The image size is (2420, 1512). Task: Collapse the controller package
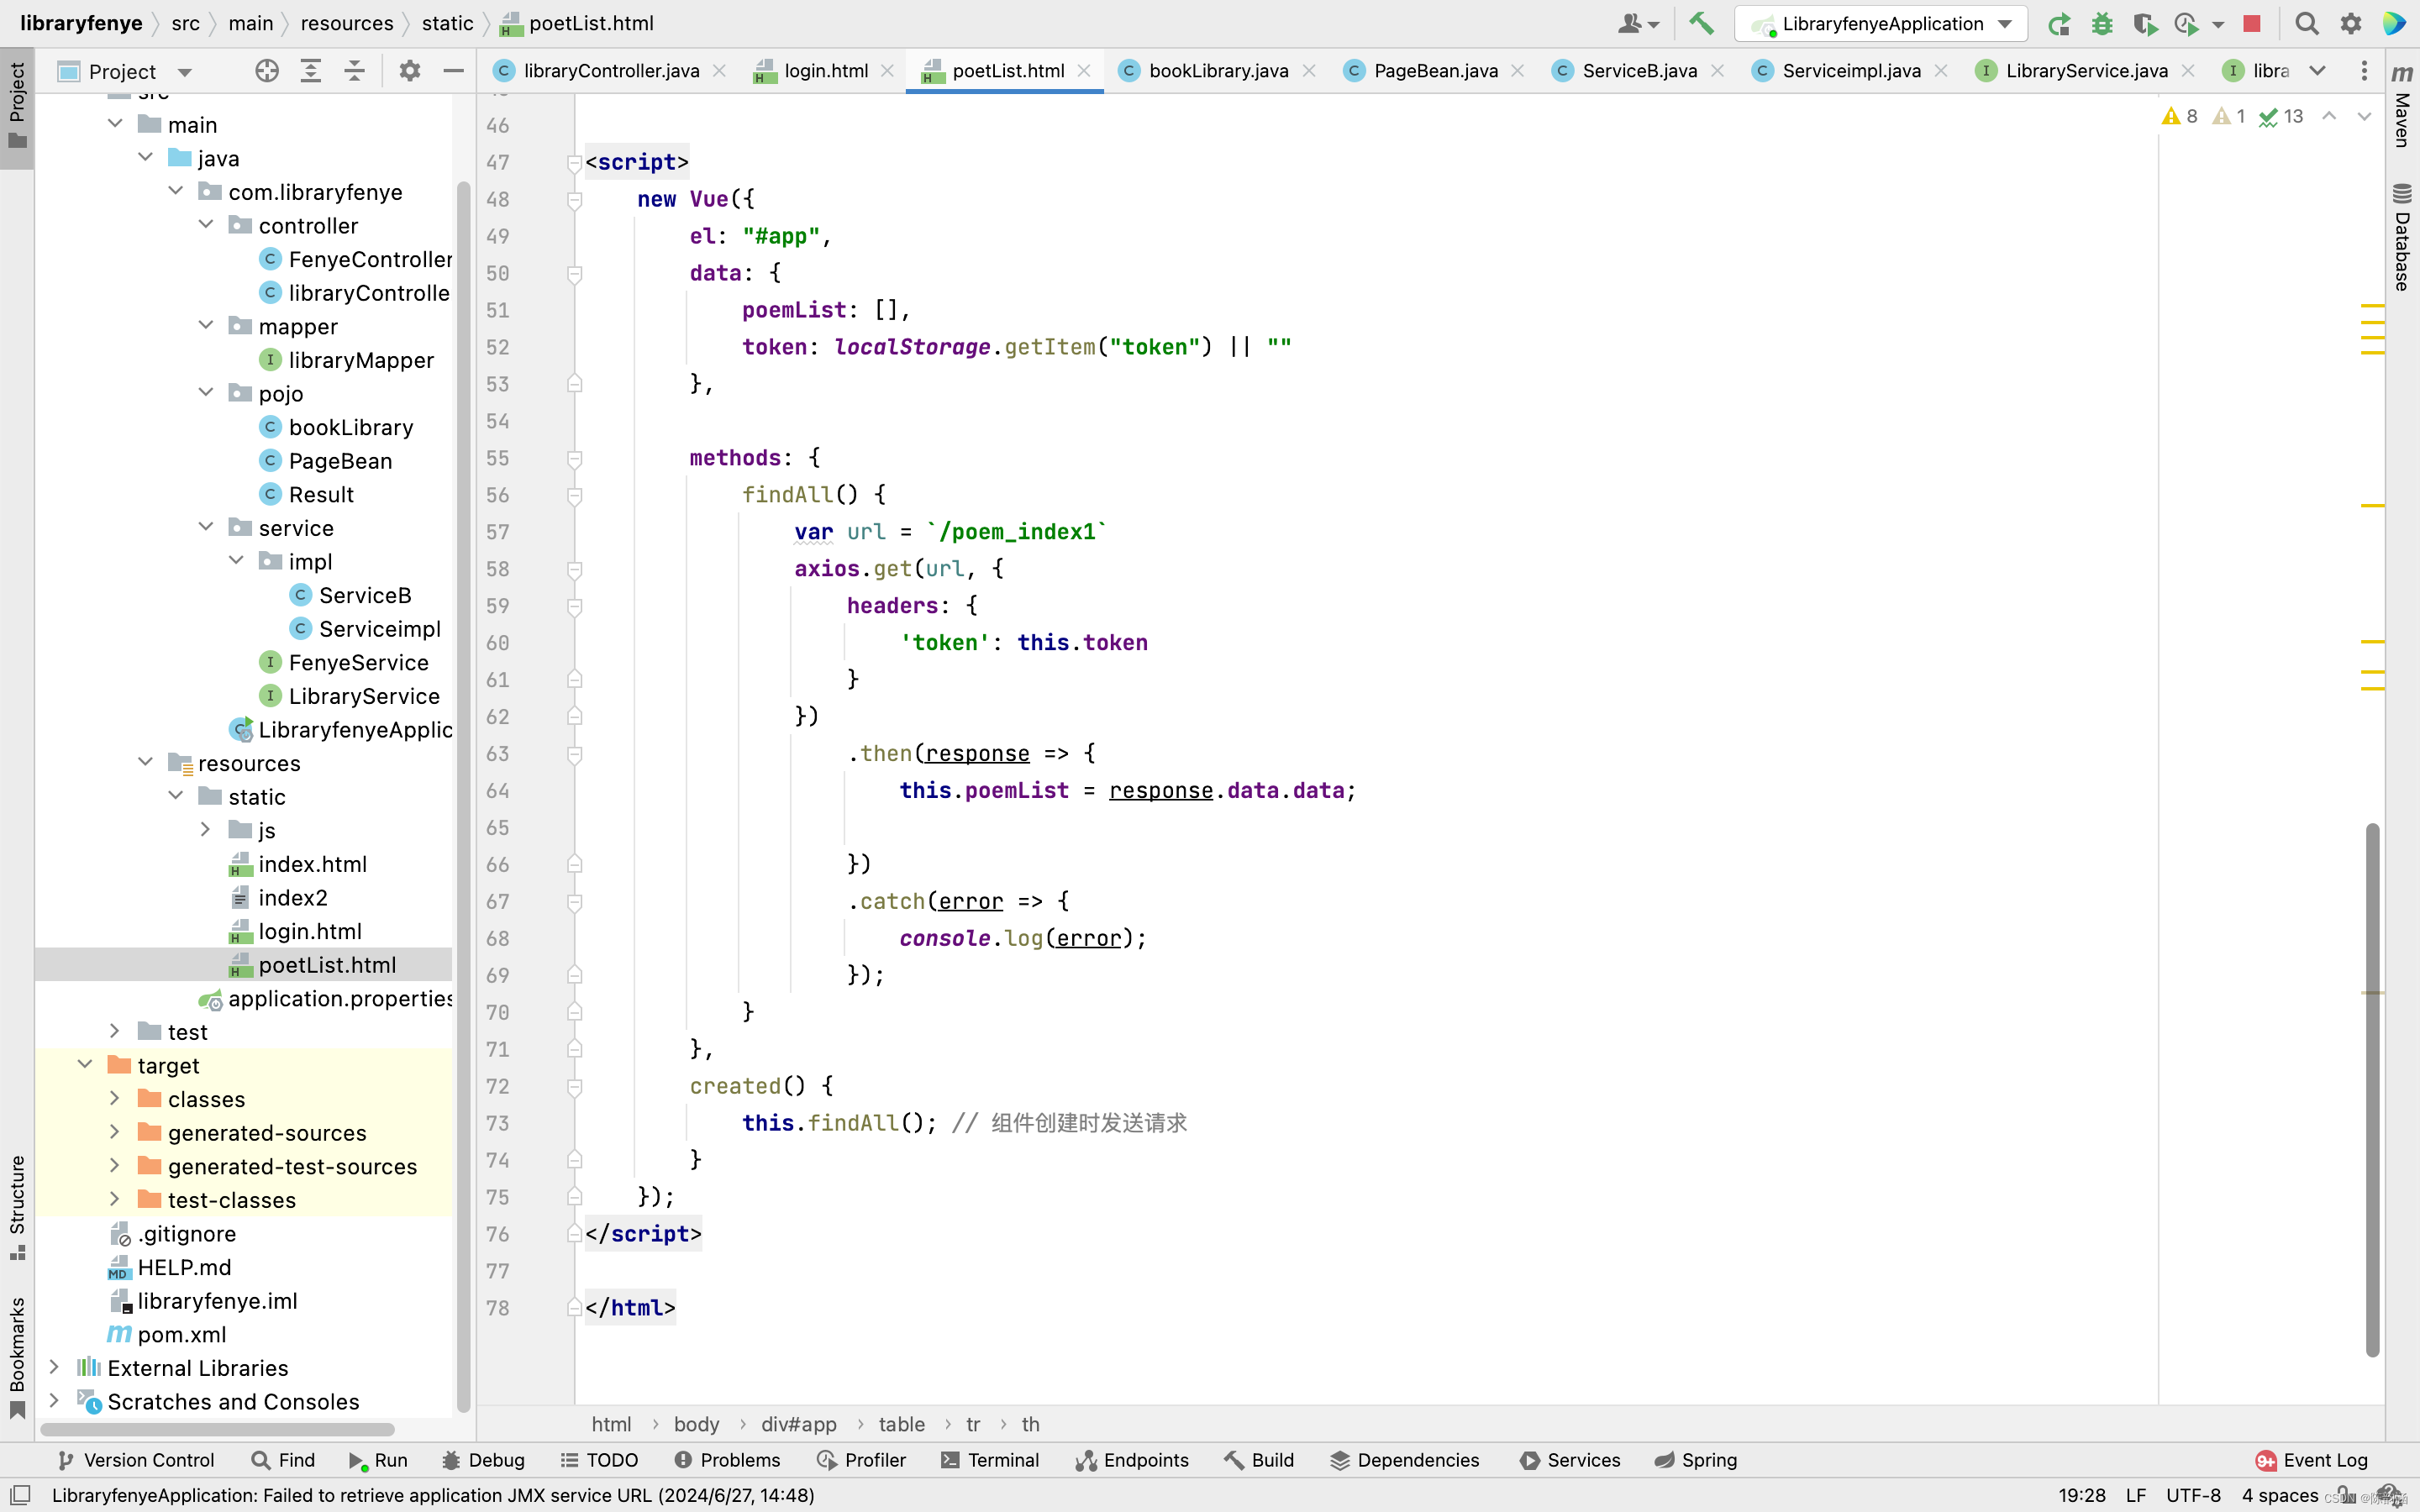[x=206, y=225]
